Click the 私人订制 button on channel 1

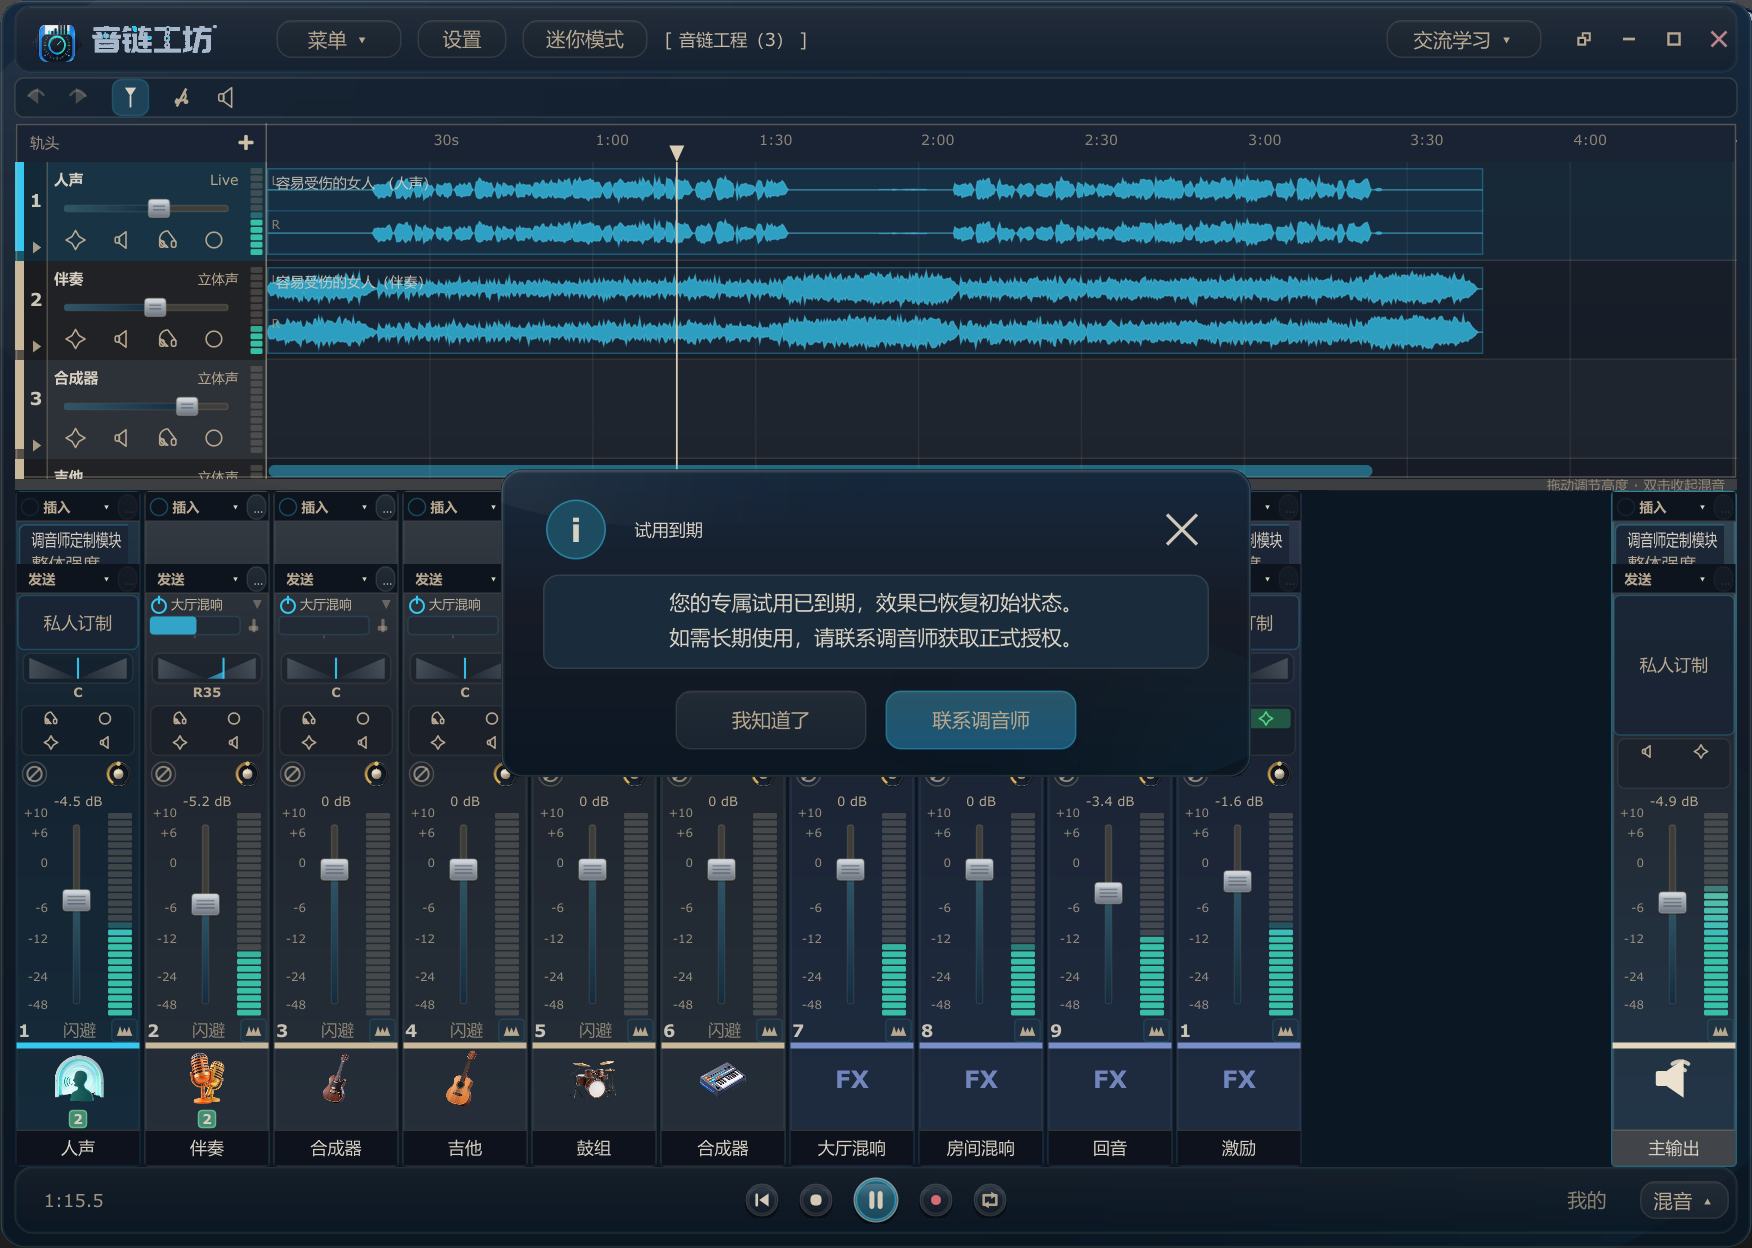click(x=78, y=623)
